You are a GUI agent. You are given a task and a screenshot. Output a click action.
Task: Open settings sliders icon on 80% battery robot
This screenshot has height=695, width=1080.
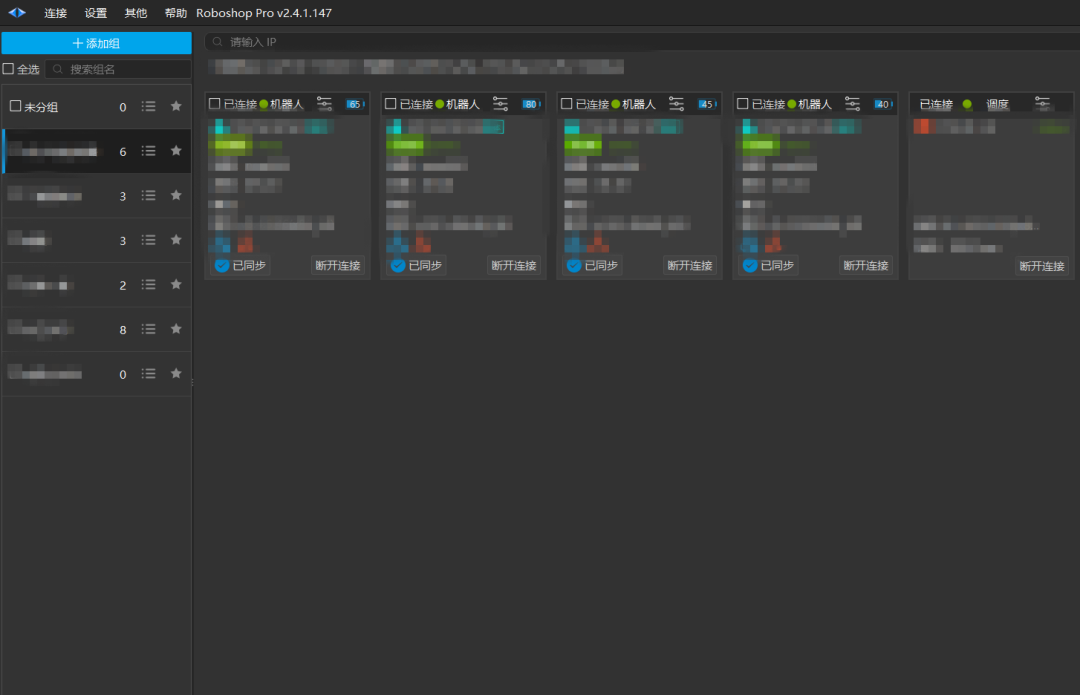point(500,104)
